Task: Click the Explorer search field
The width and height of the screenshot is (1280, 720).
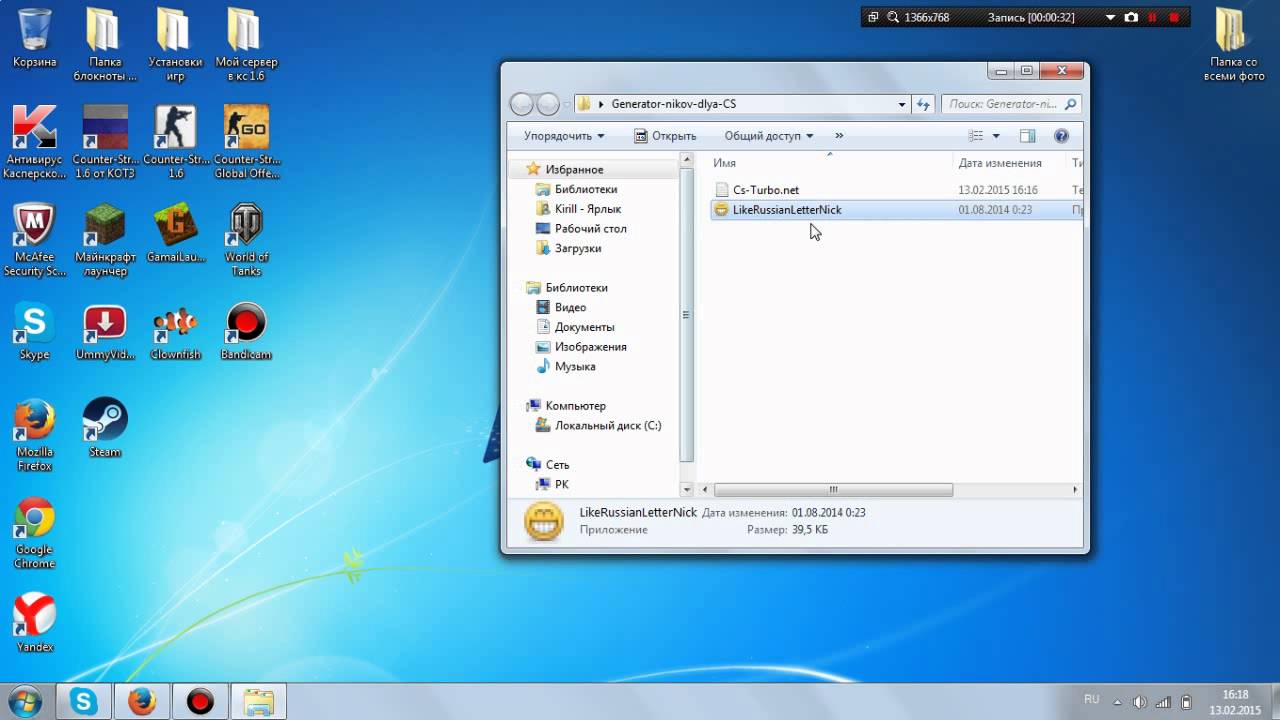Action: click(1011, 104)
